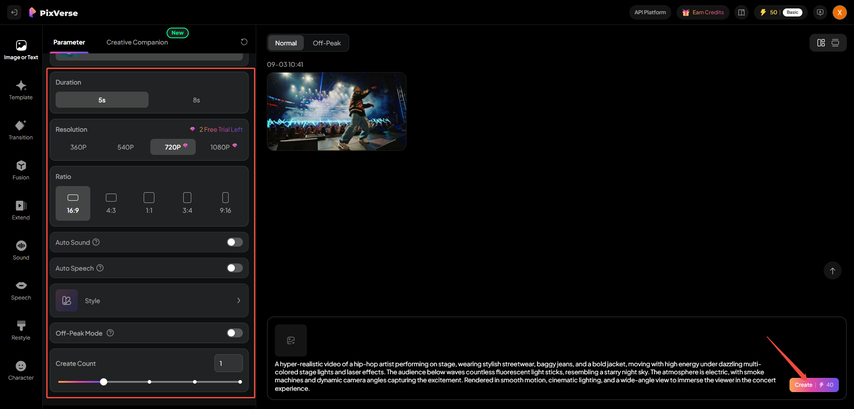Viewport: 854px width, 409px height.
Task: Open the generated concert video thumbnail
Action: point(336,111)
